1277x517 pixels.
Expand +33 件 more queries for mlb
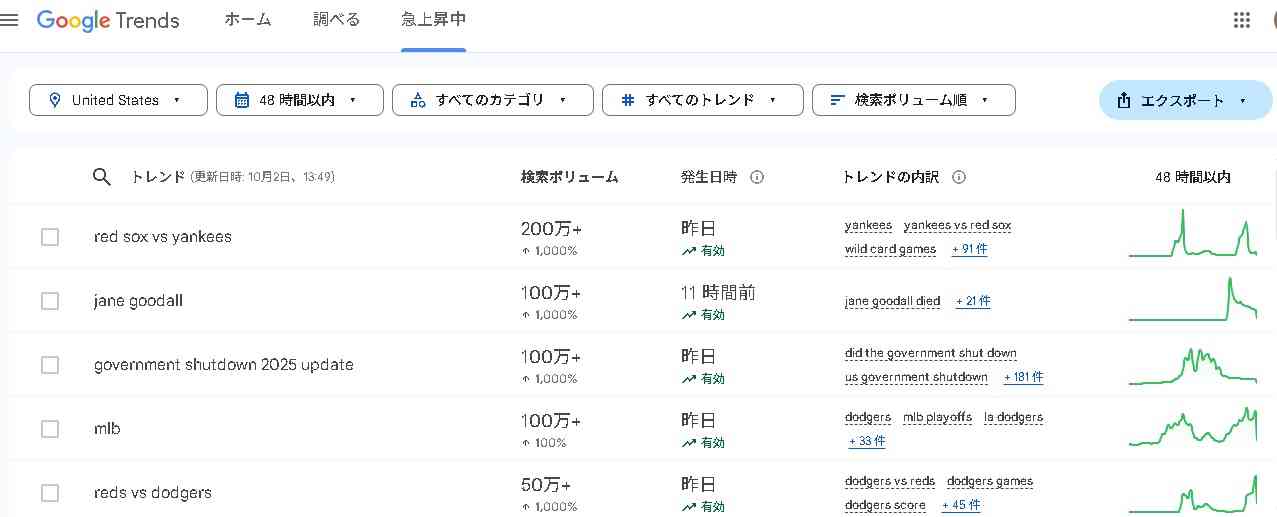pyautogui.click(x=867, y=441)
